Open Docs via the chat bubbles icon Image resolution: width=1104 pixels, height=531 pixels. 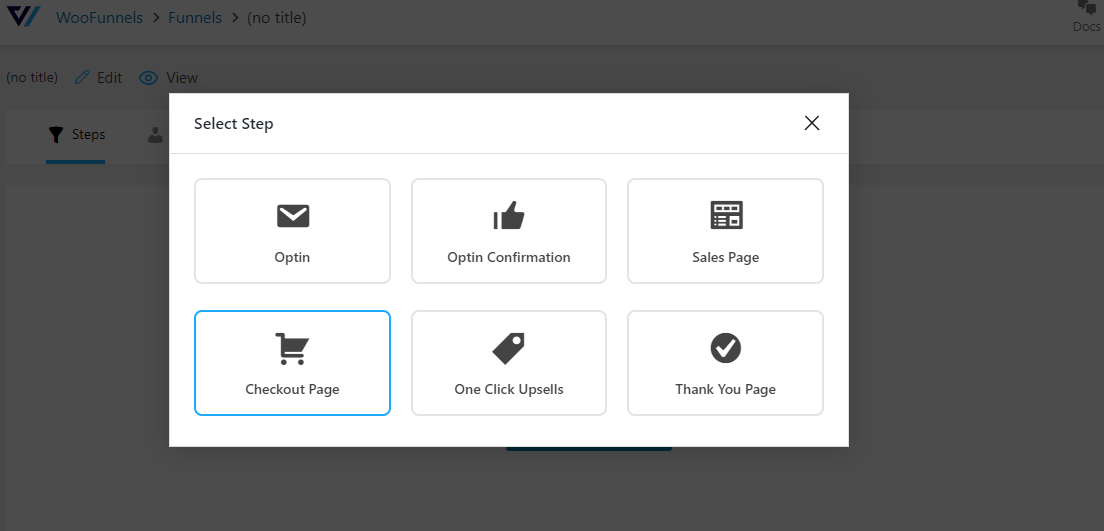[x=1087, y=7]
